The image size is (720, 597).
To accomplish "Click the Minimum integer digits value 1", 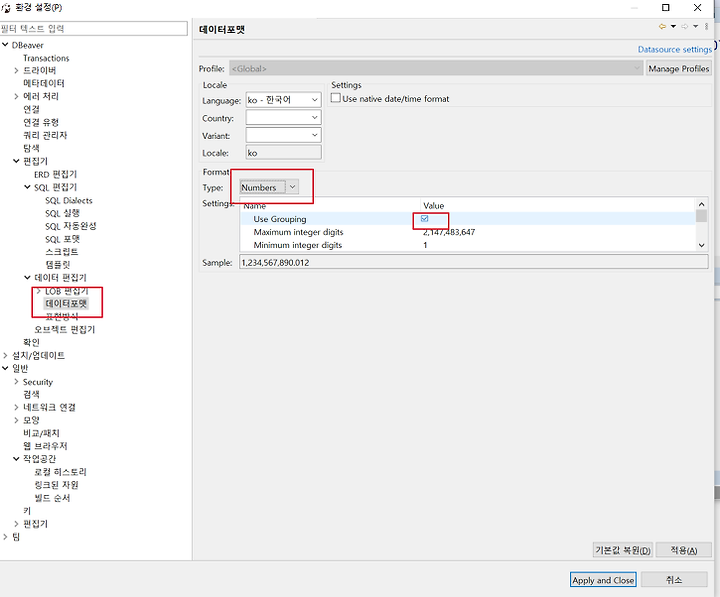I will point(425,245).
